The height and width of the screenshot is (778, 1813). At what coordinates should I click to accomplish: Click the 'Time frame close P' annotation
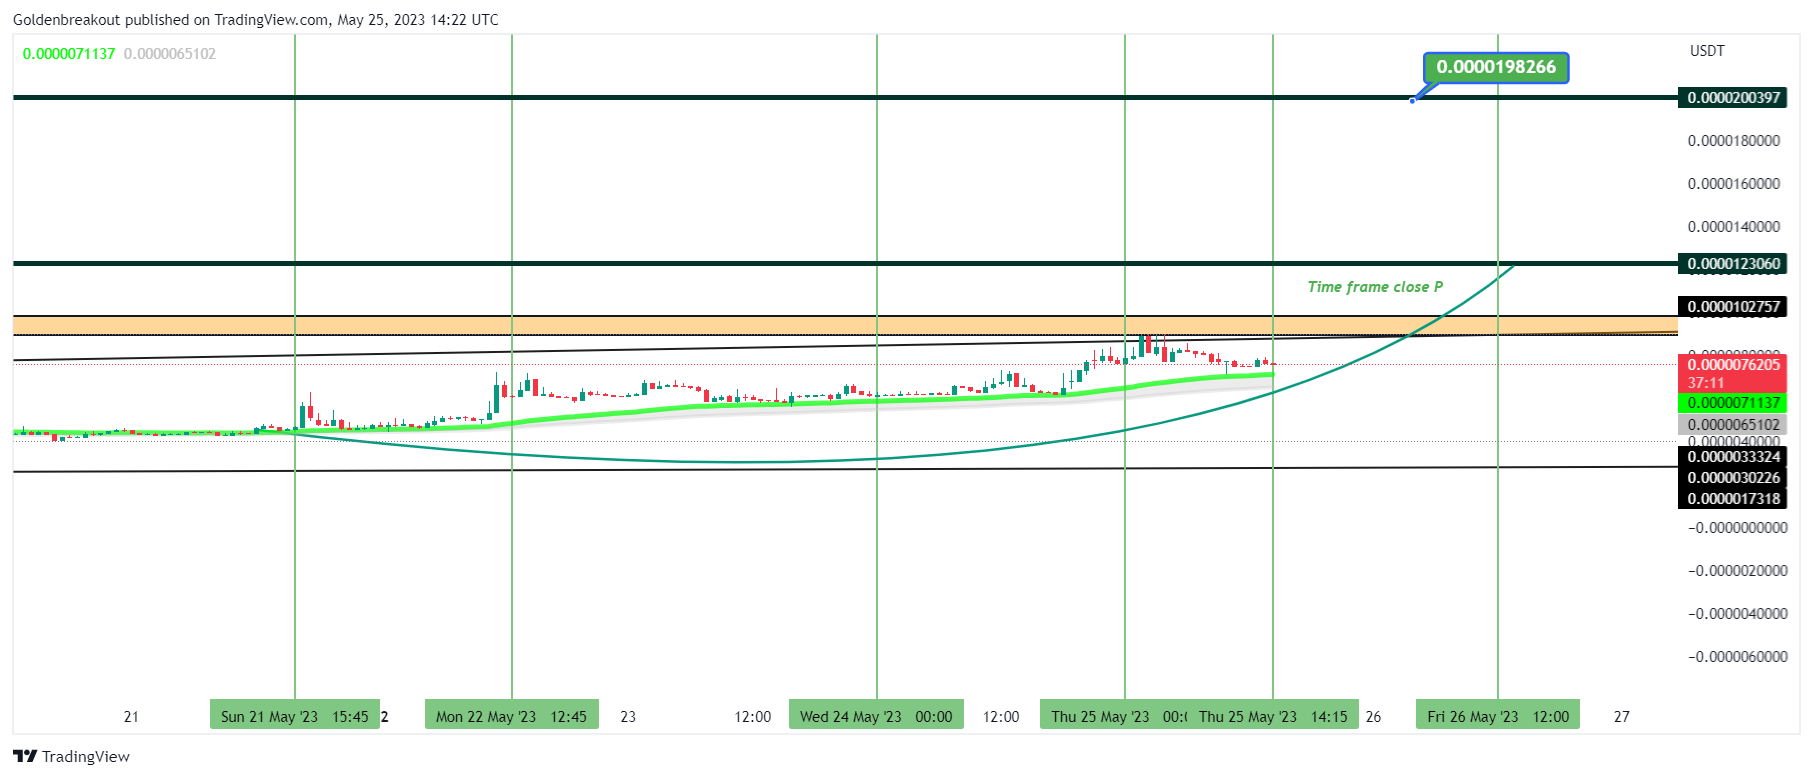tap(1375, 287)
